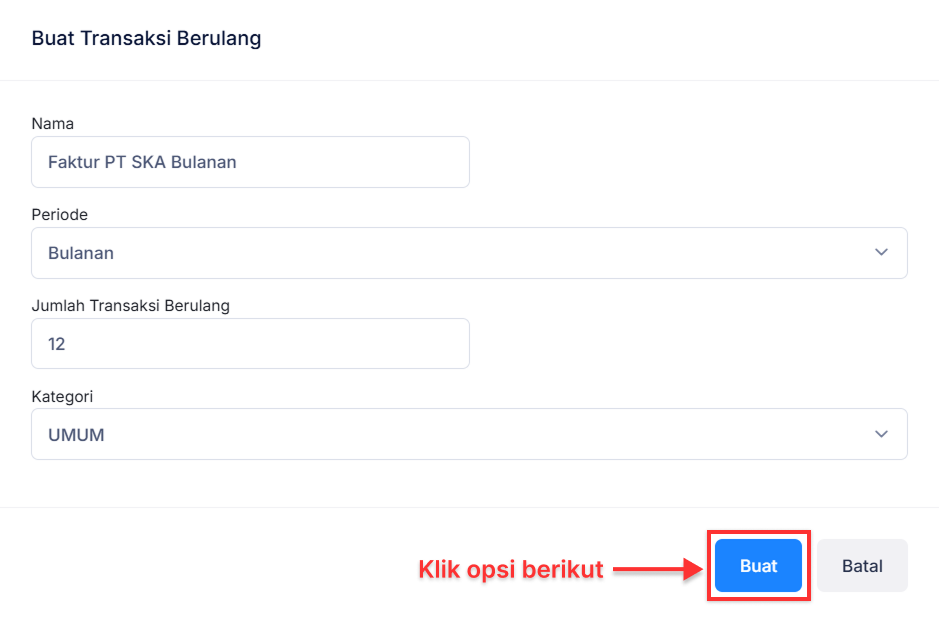Open the Periode dropdown chevron

click(x=881, y=253)
